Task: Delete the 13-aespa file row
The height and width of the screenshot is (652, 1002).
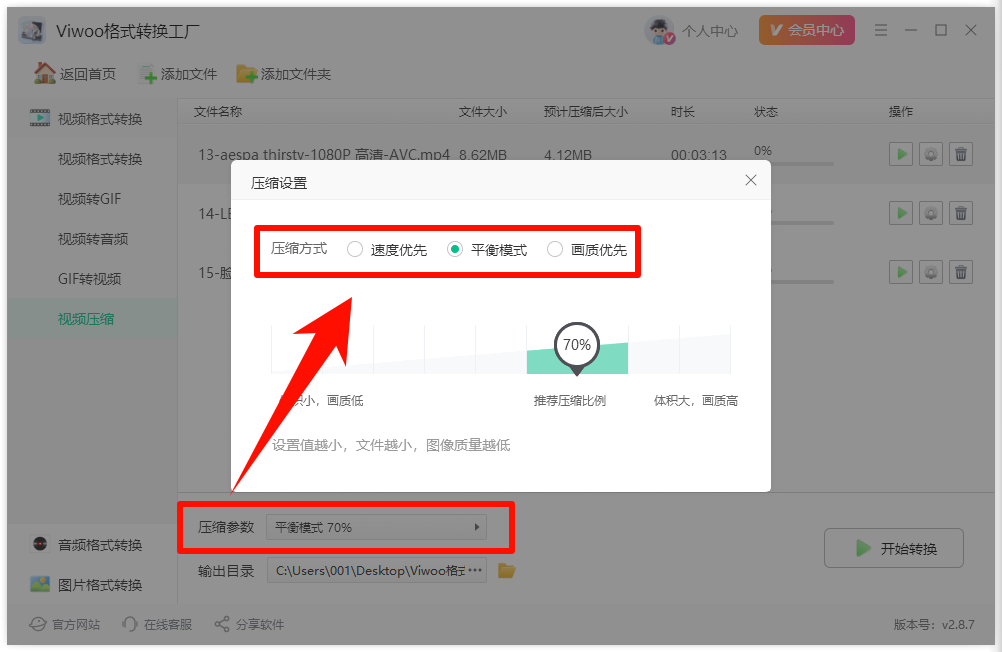Action: [960, 154]
